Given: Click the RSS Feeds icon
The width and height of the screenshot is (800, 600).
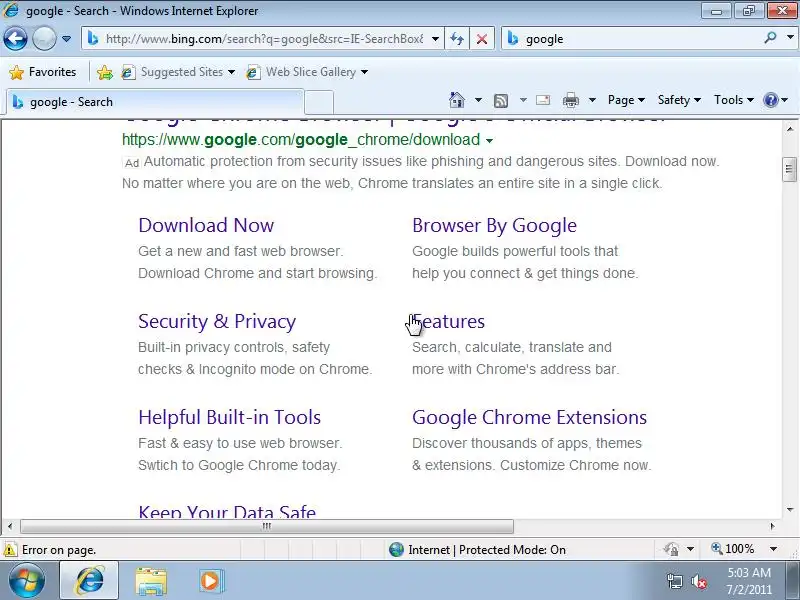Looking at the screenshot, I should tap(501, 101).
